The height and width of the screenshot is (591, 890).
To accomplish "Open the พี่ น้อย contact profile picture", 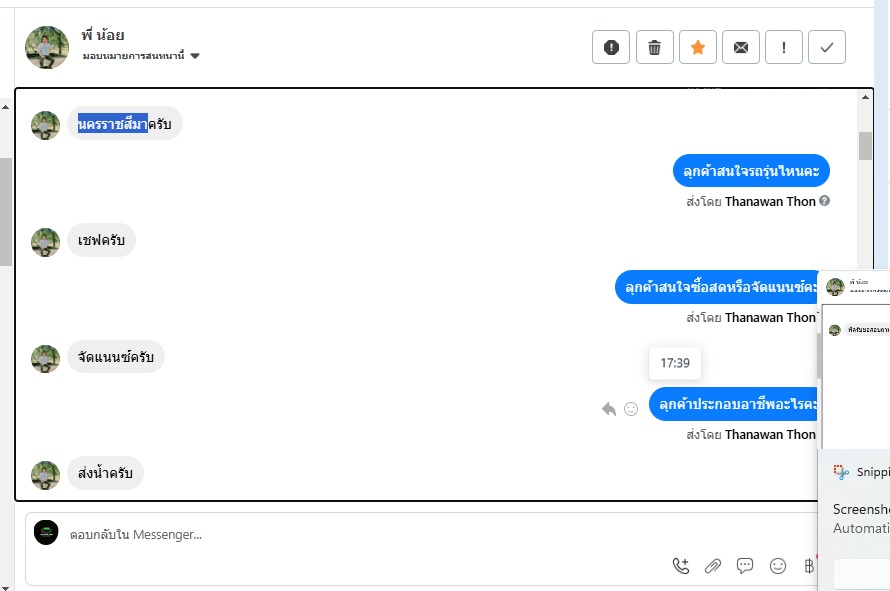I will pos(47,47).
